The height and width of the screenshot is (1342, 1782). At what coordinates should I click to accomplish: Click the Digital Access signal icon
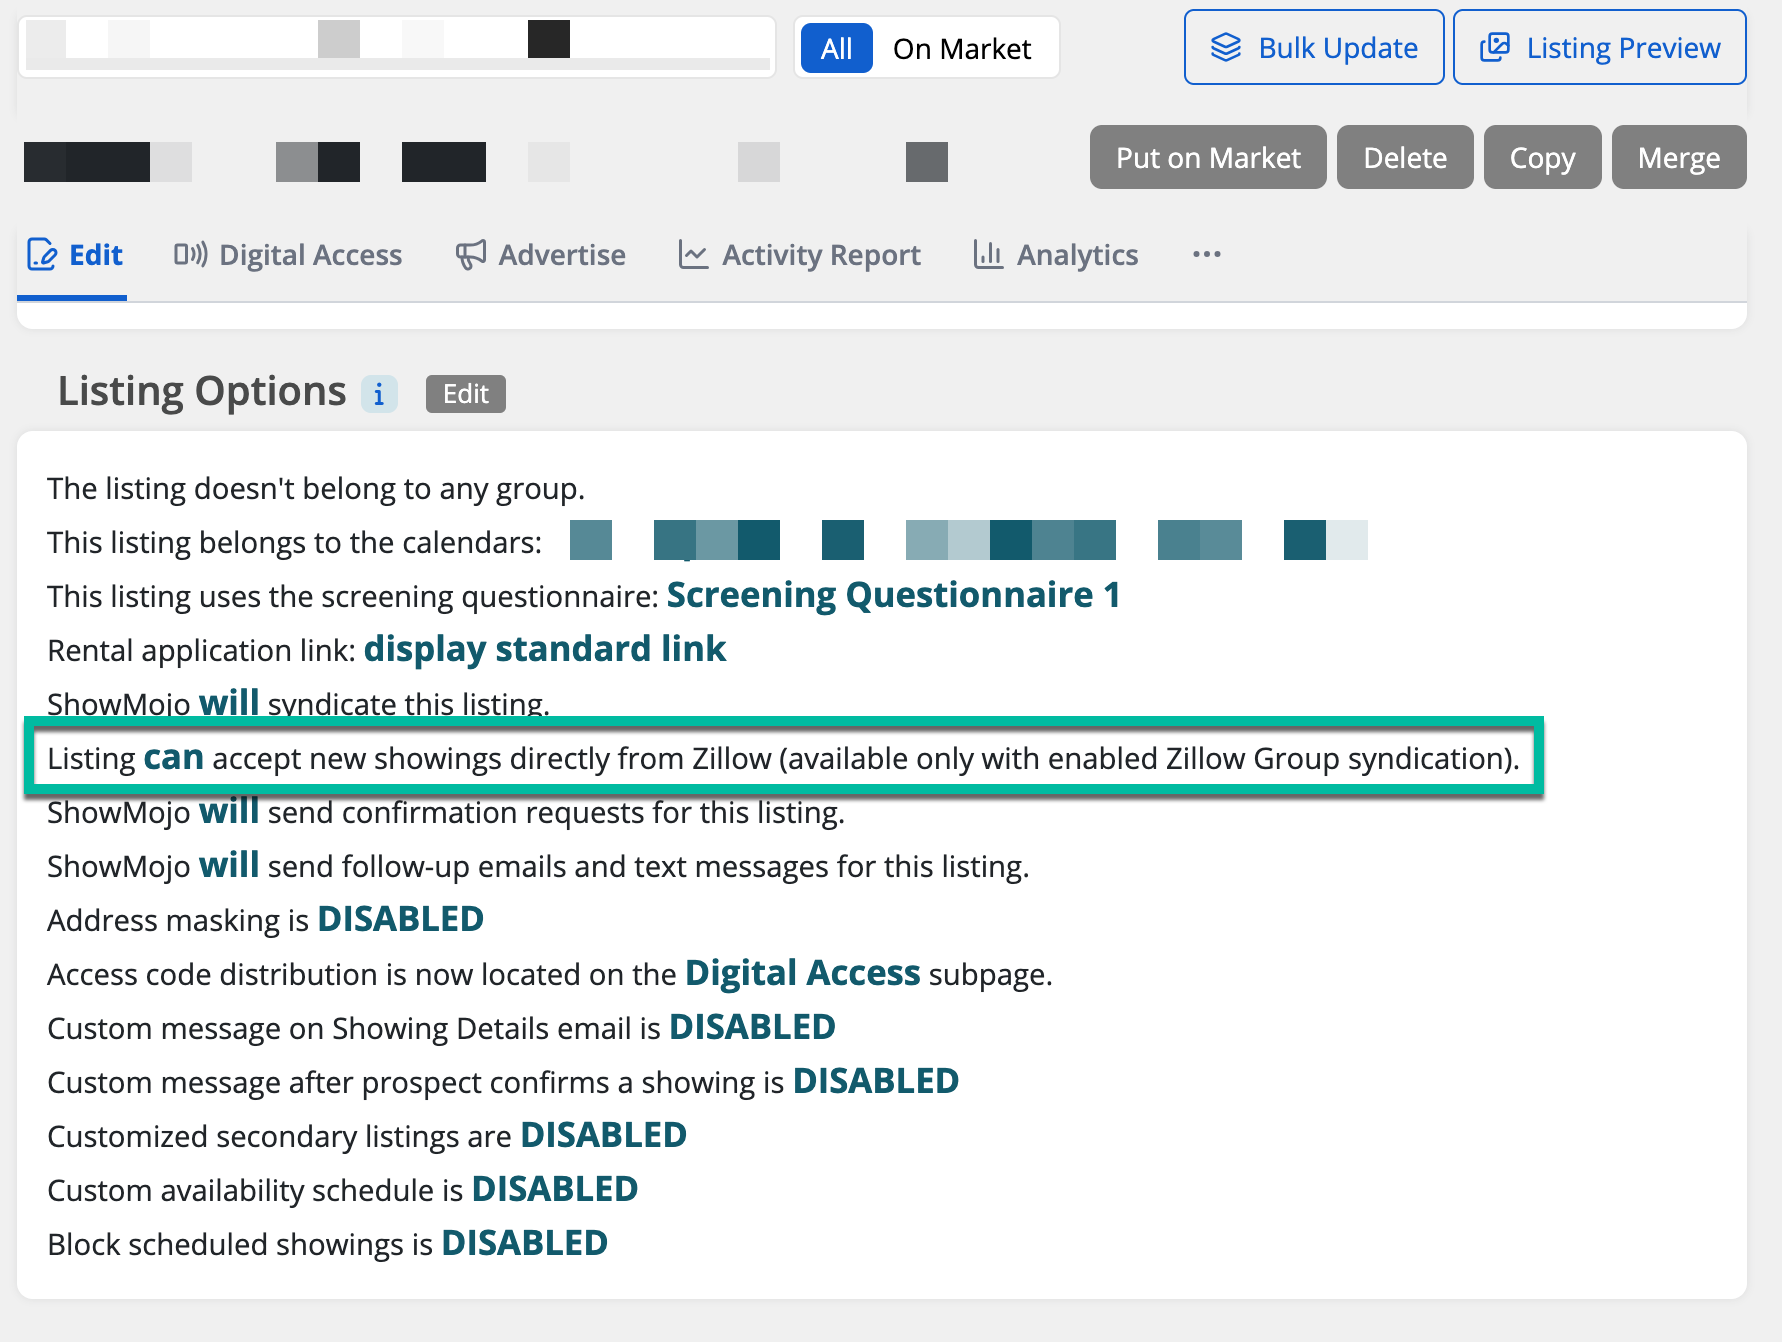tap(190, 255)
